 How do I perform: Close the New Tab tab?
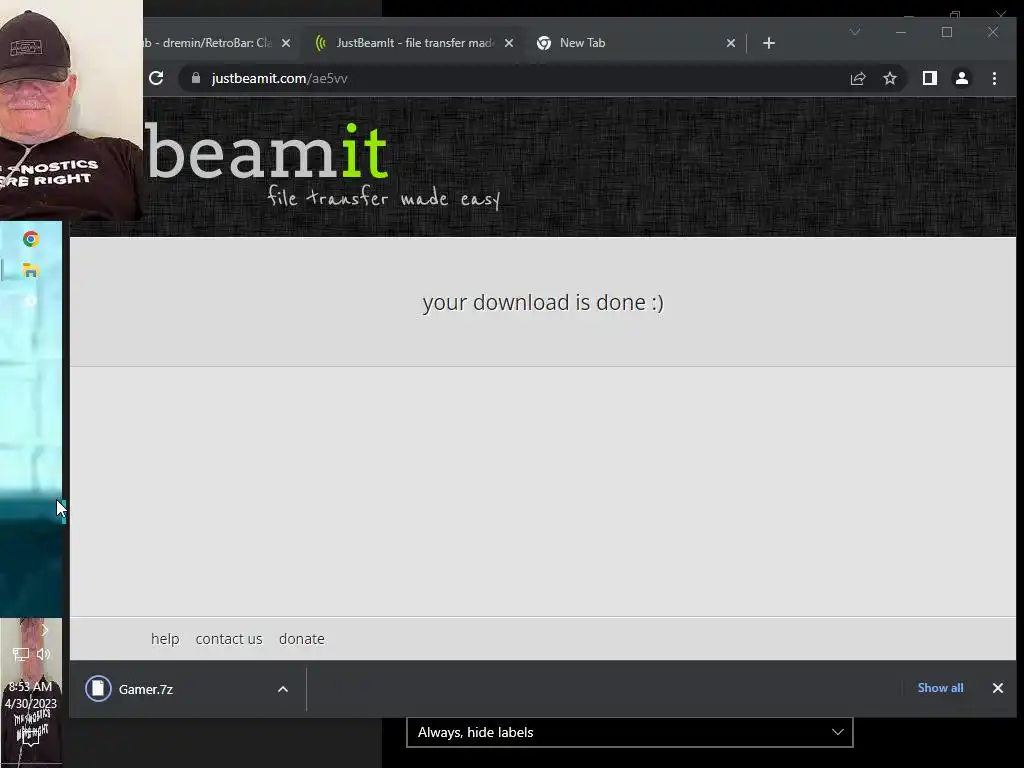click(731, 43)
